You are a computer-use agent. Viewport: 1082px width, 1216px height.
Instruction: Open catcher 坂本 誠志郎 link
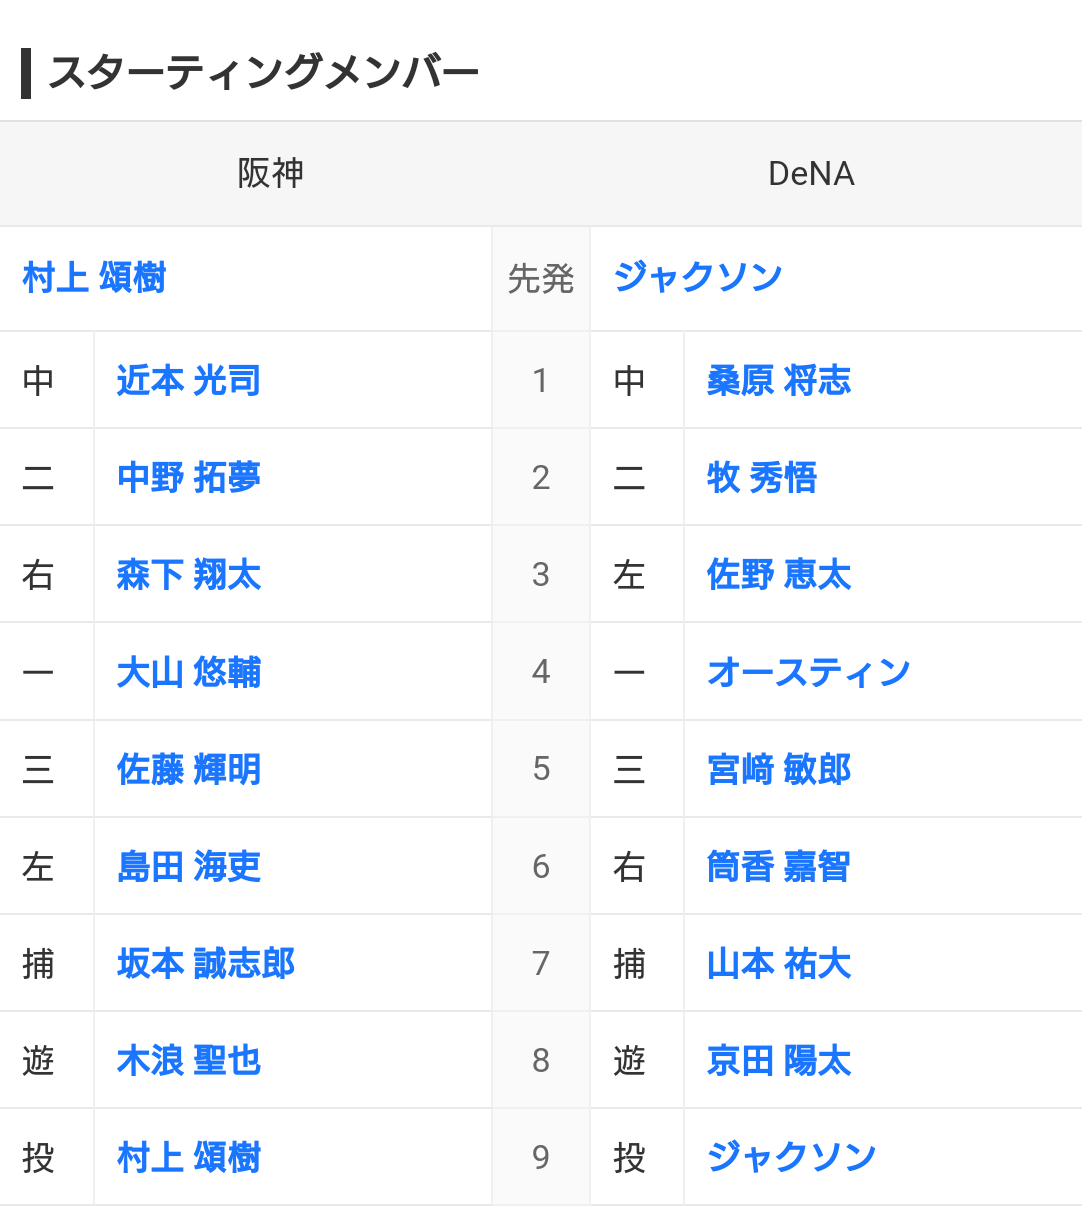point(205,963)
